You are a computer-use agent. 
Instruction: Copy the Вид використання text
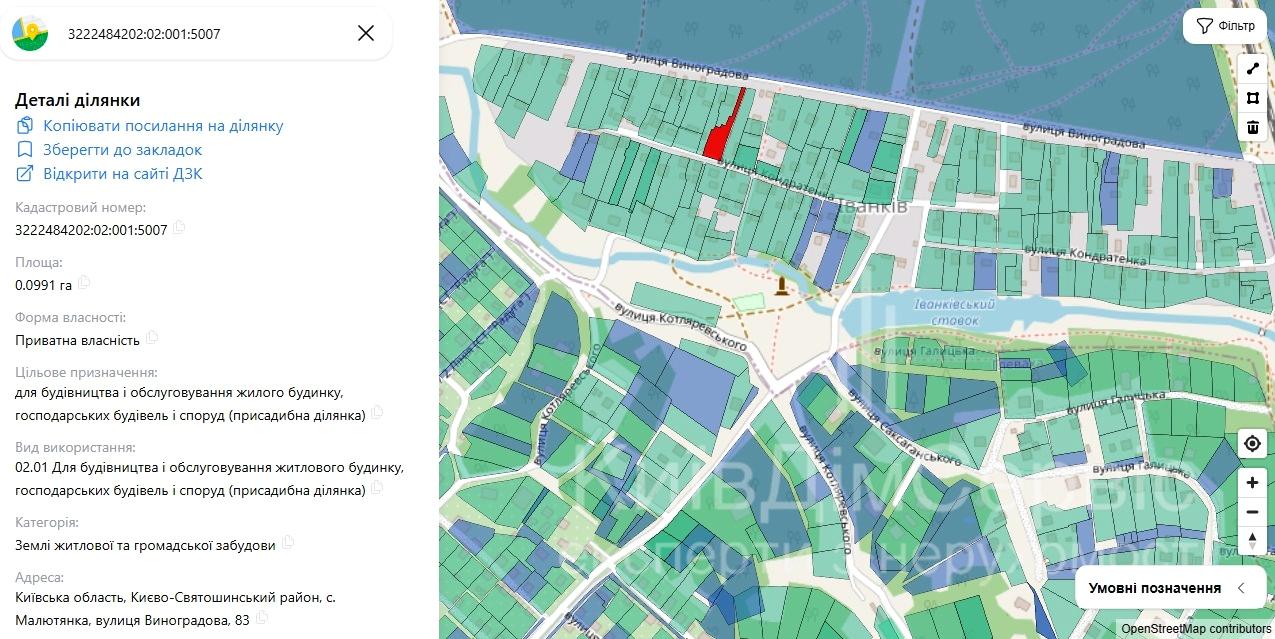point(377,488)
